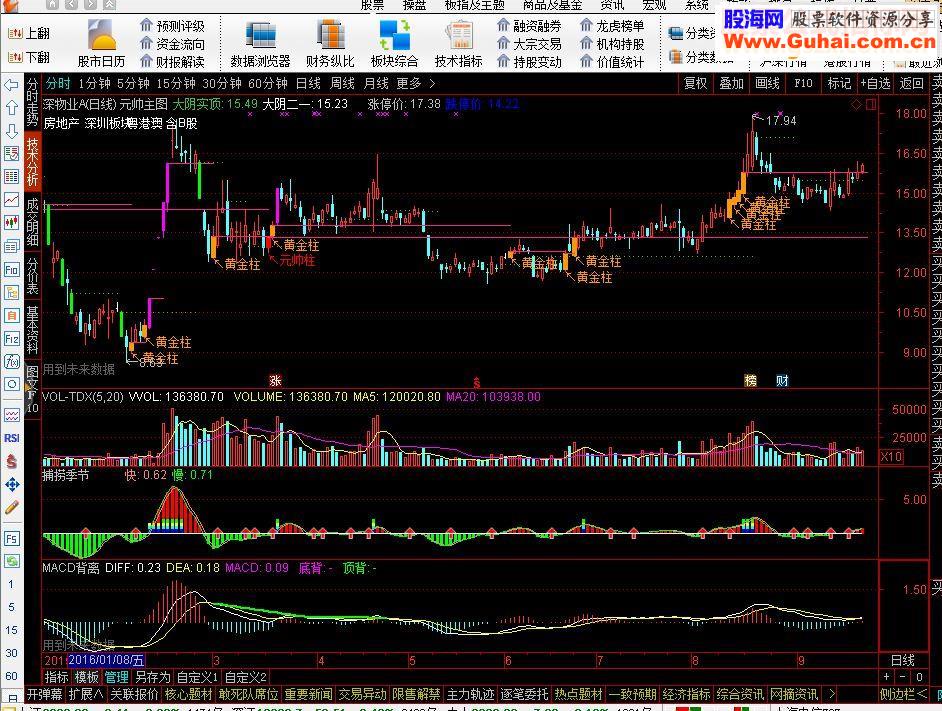The image size is (942, 711).
Task: Click the 返回 back button
Action: click(911, 84)
